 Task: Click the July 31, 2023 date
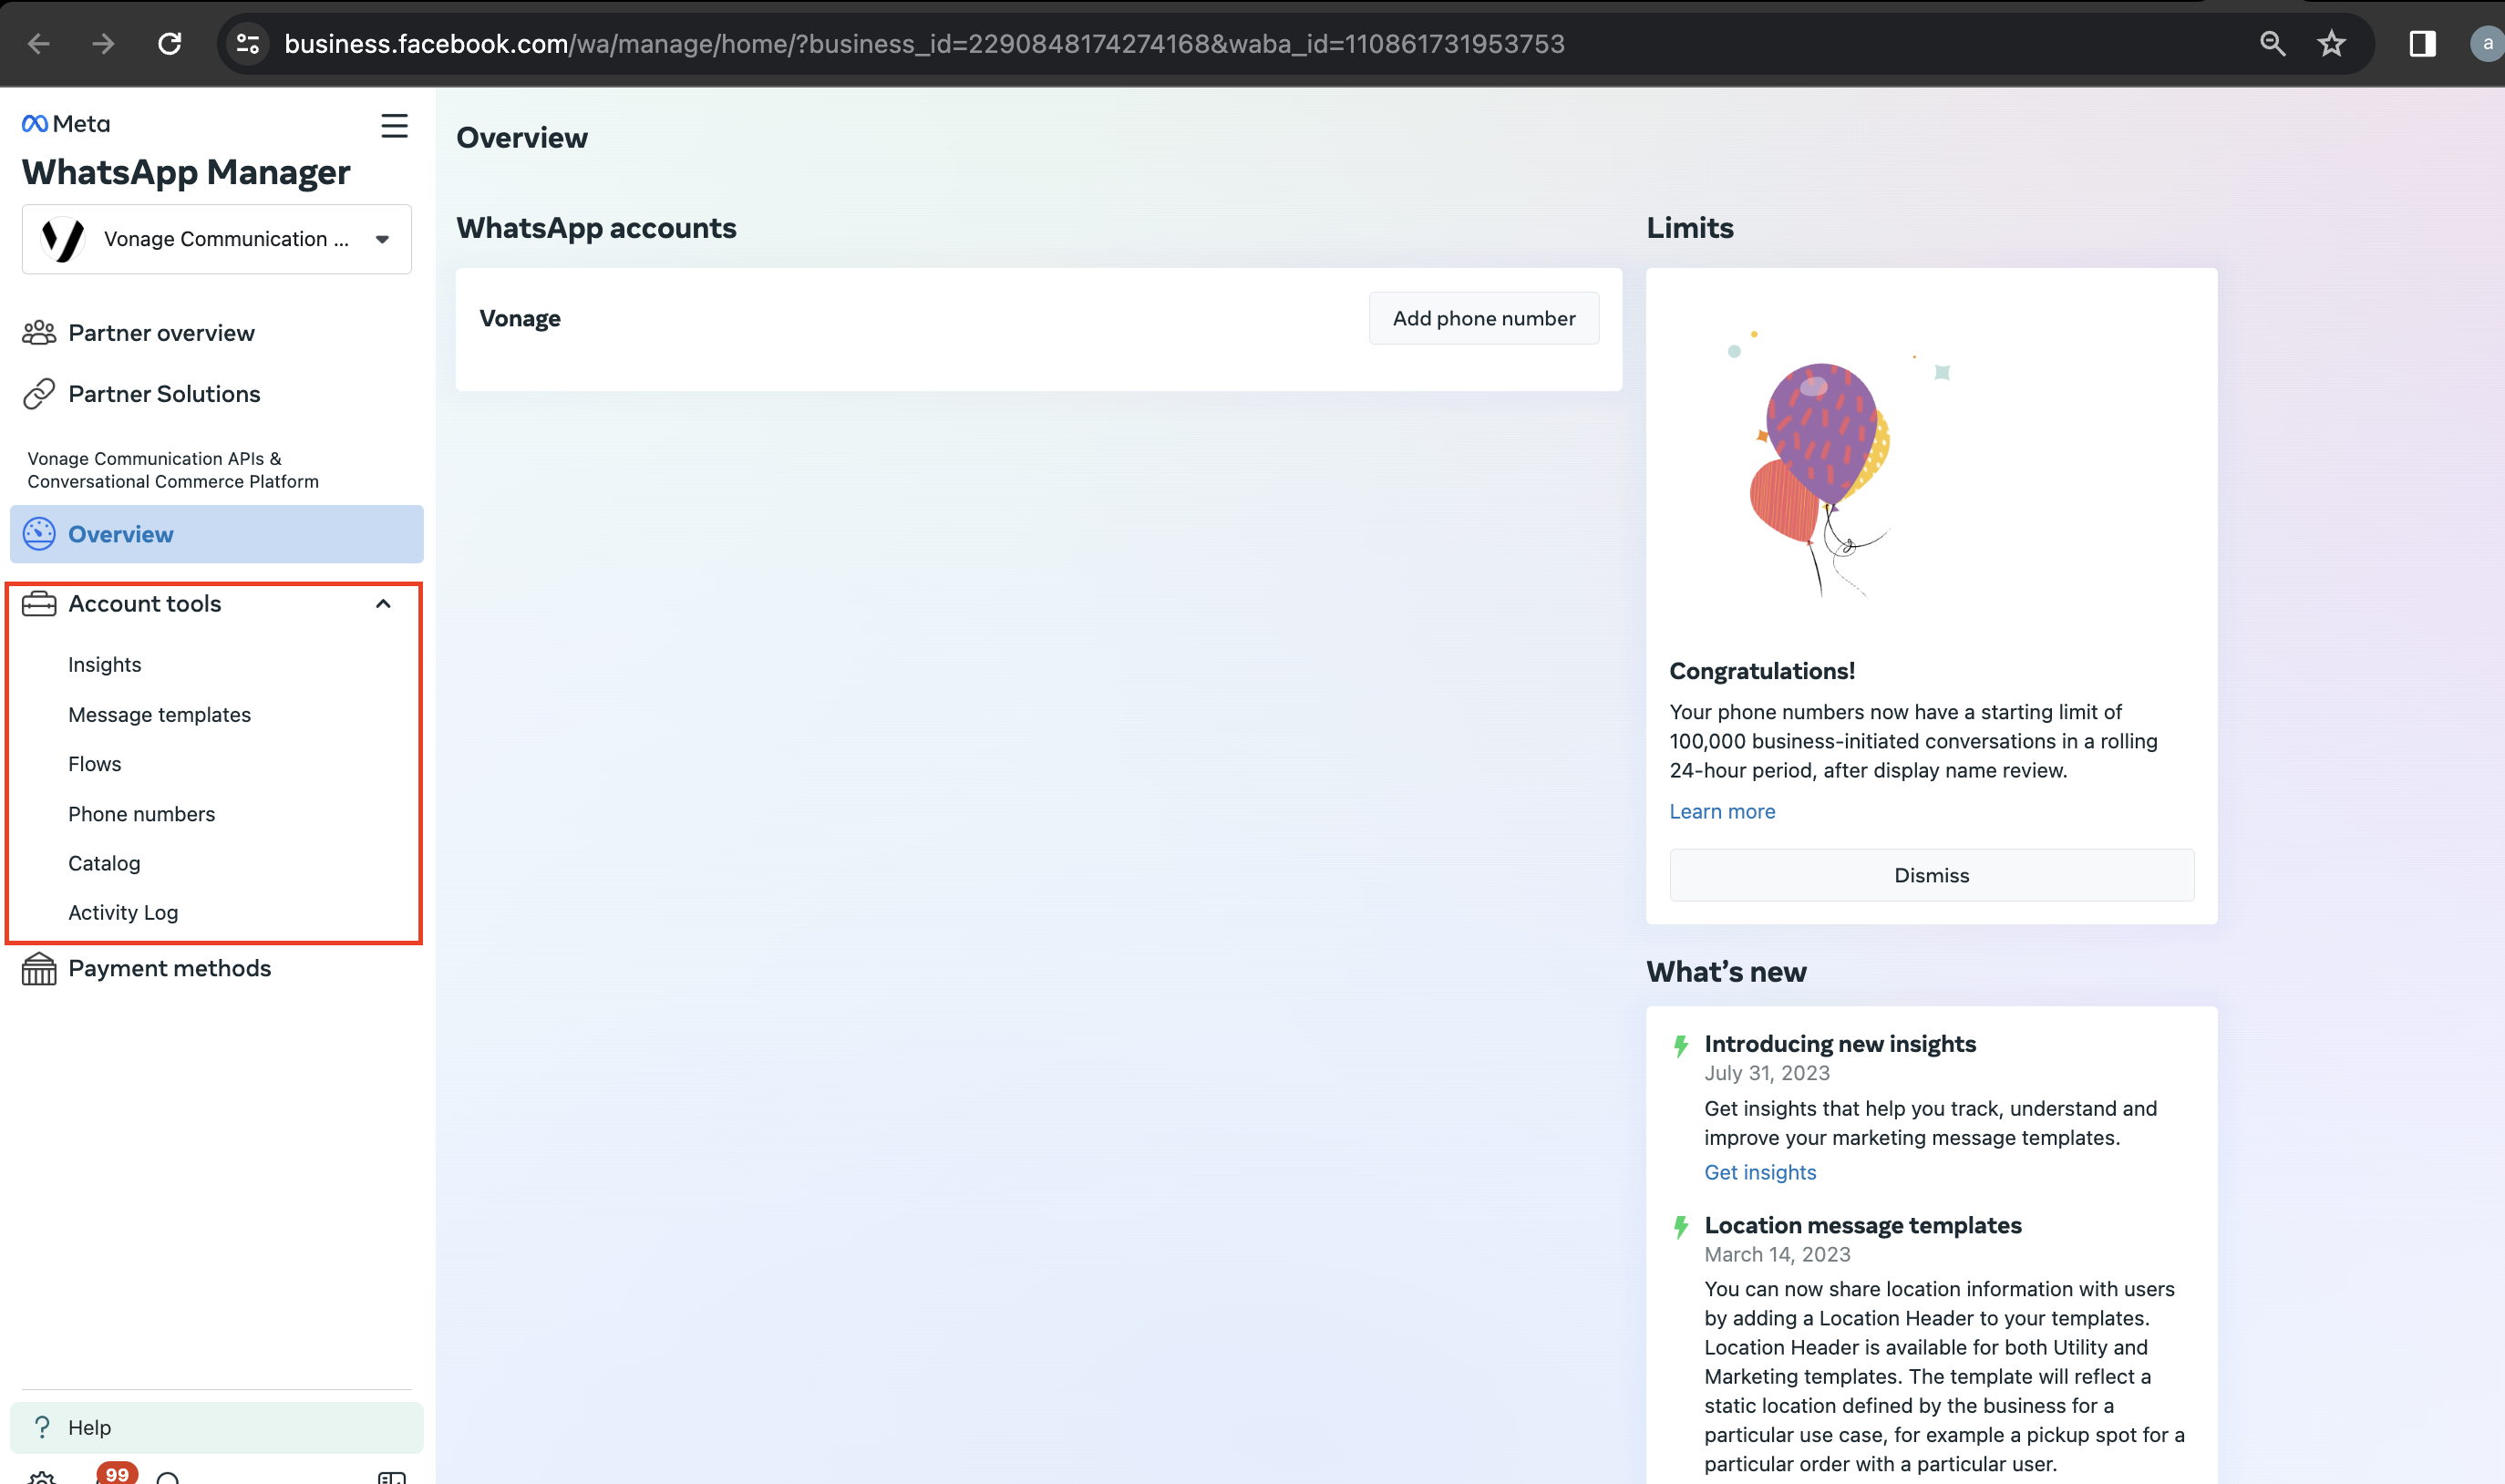(x=1767, y=1073)
